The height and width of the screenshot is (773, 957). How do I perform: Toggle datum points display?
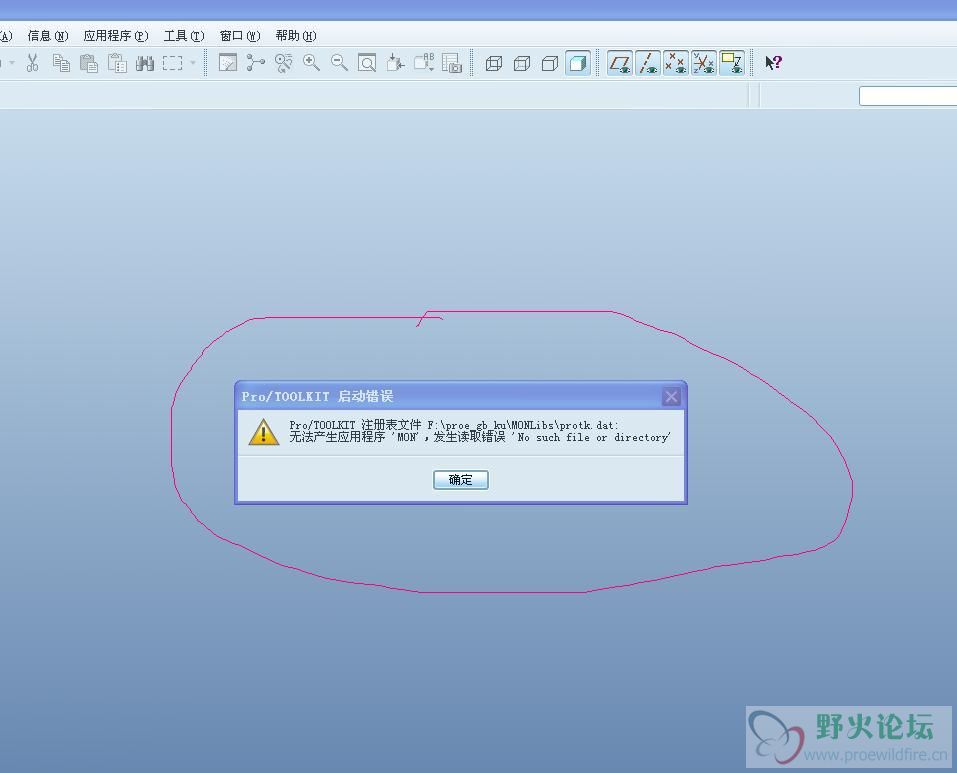[676, 63]
